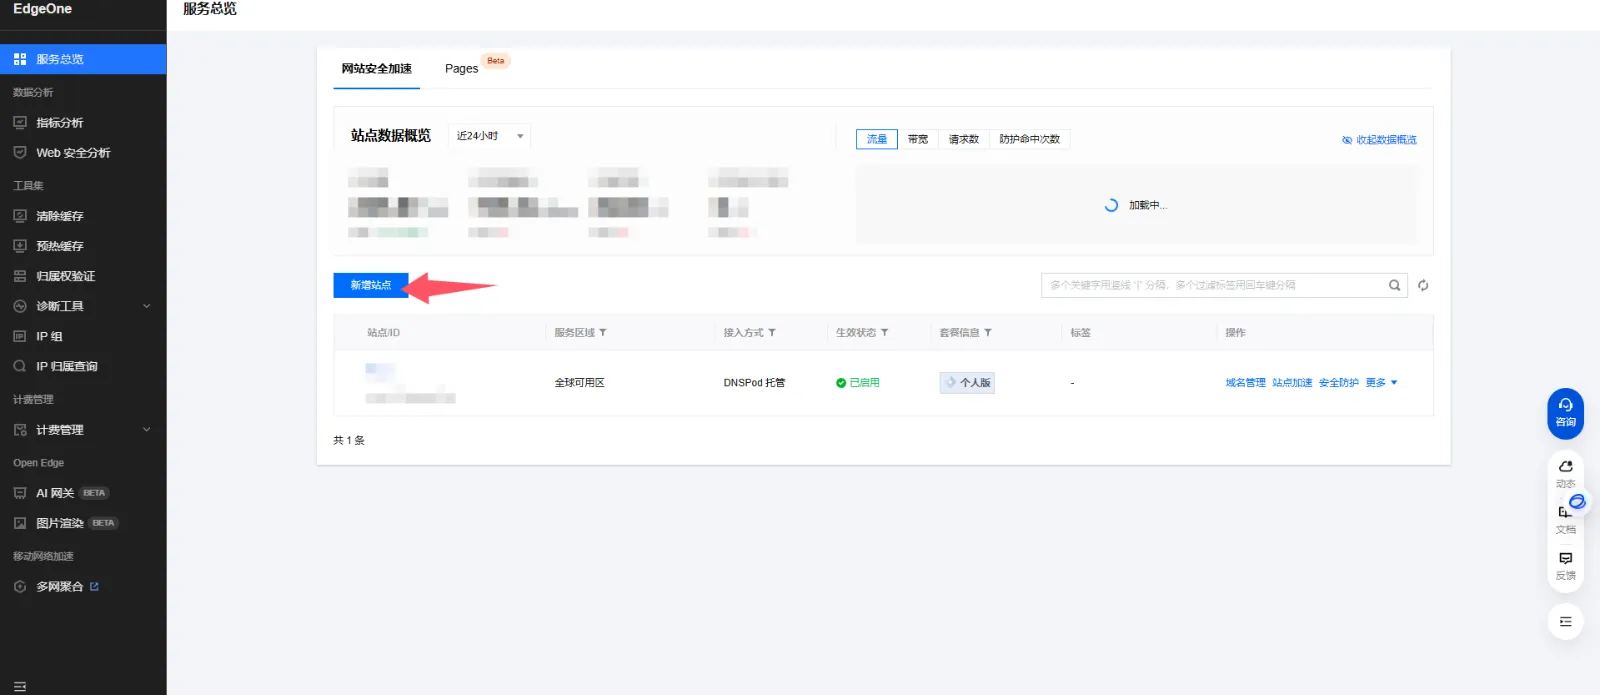
Task: Filter by 套餐信息 column
Action: pos(988,333)
